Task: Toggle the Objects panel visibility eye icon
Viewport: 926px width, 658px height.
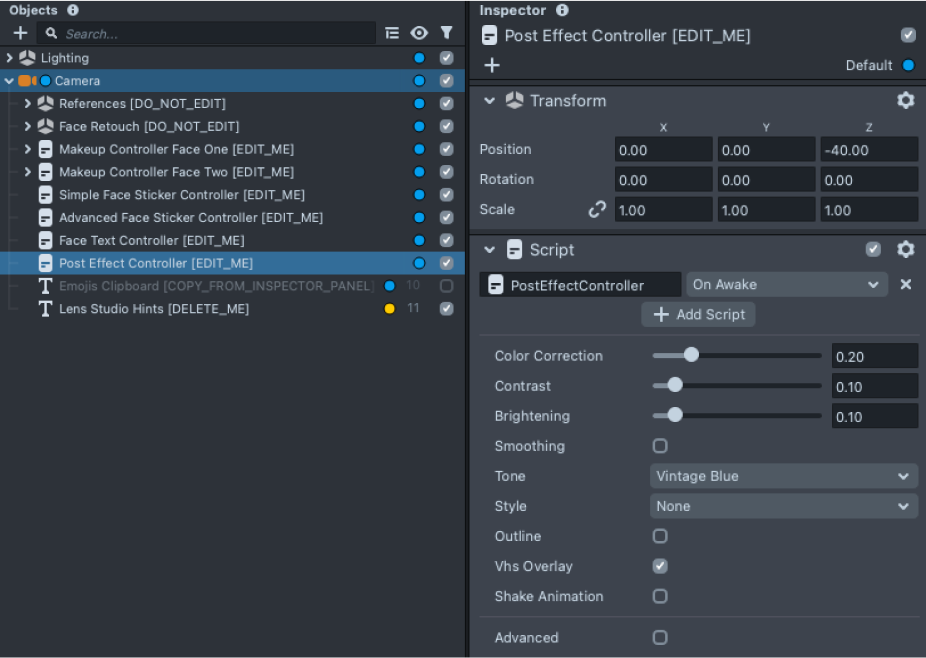Action: coord(419,33)
